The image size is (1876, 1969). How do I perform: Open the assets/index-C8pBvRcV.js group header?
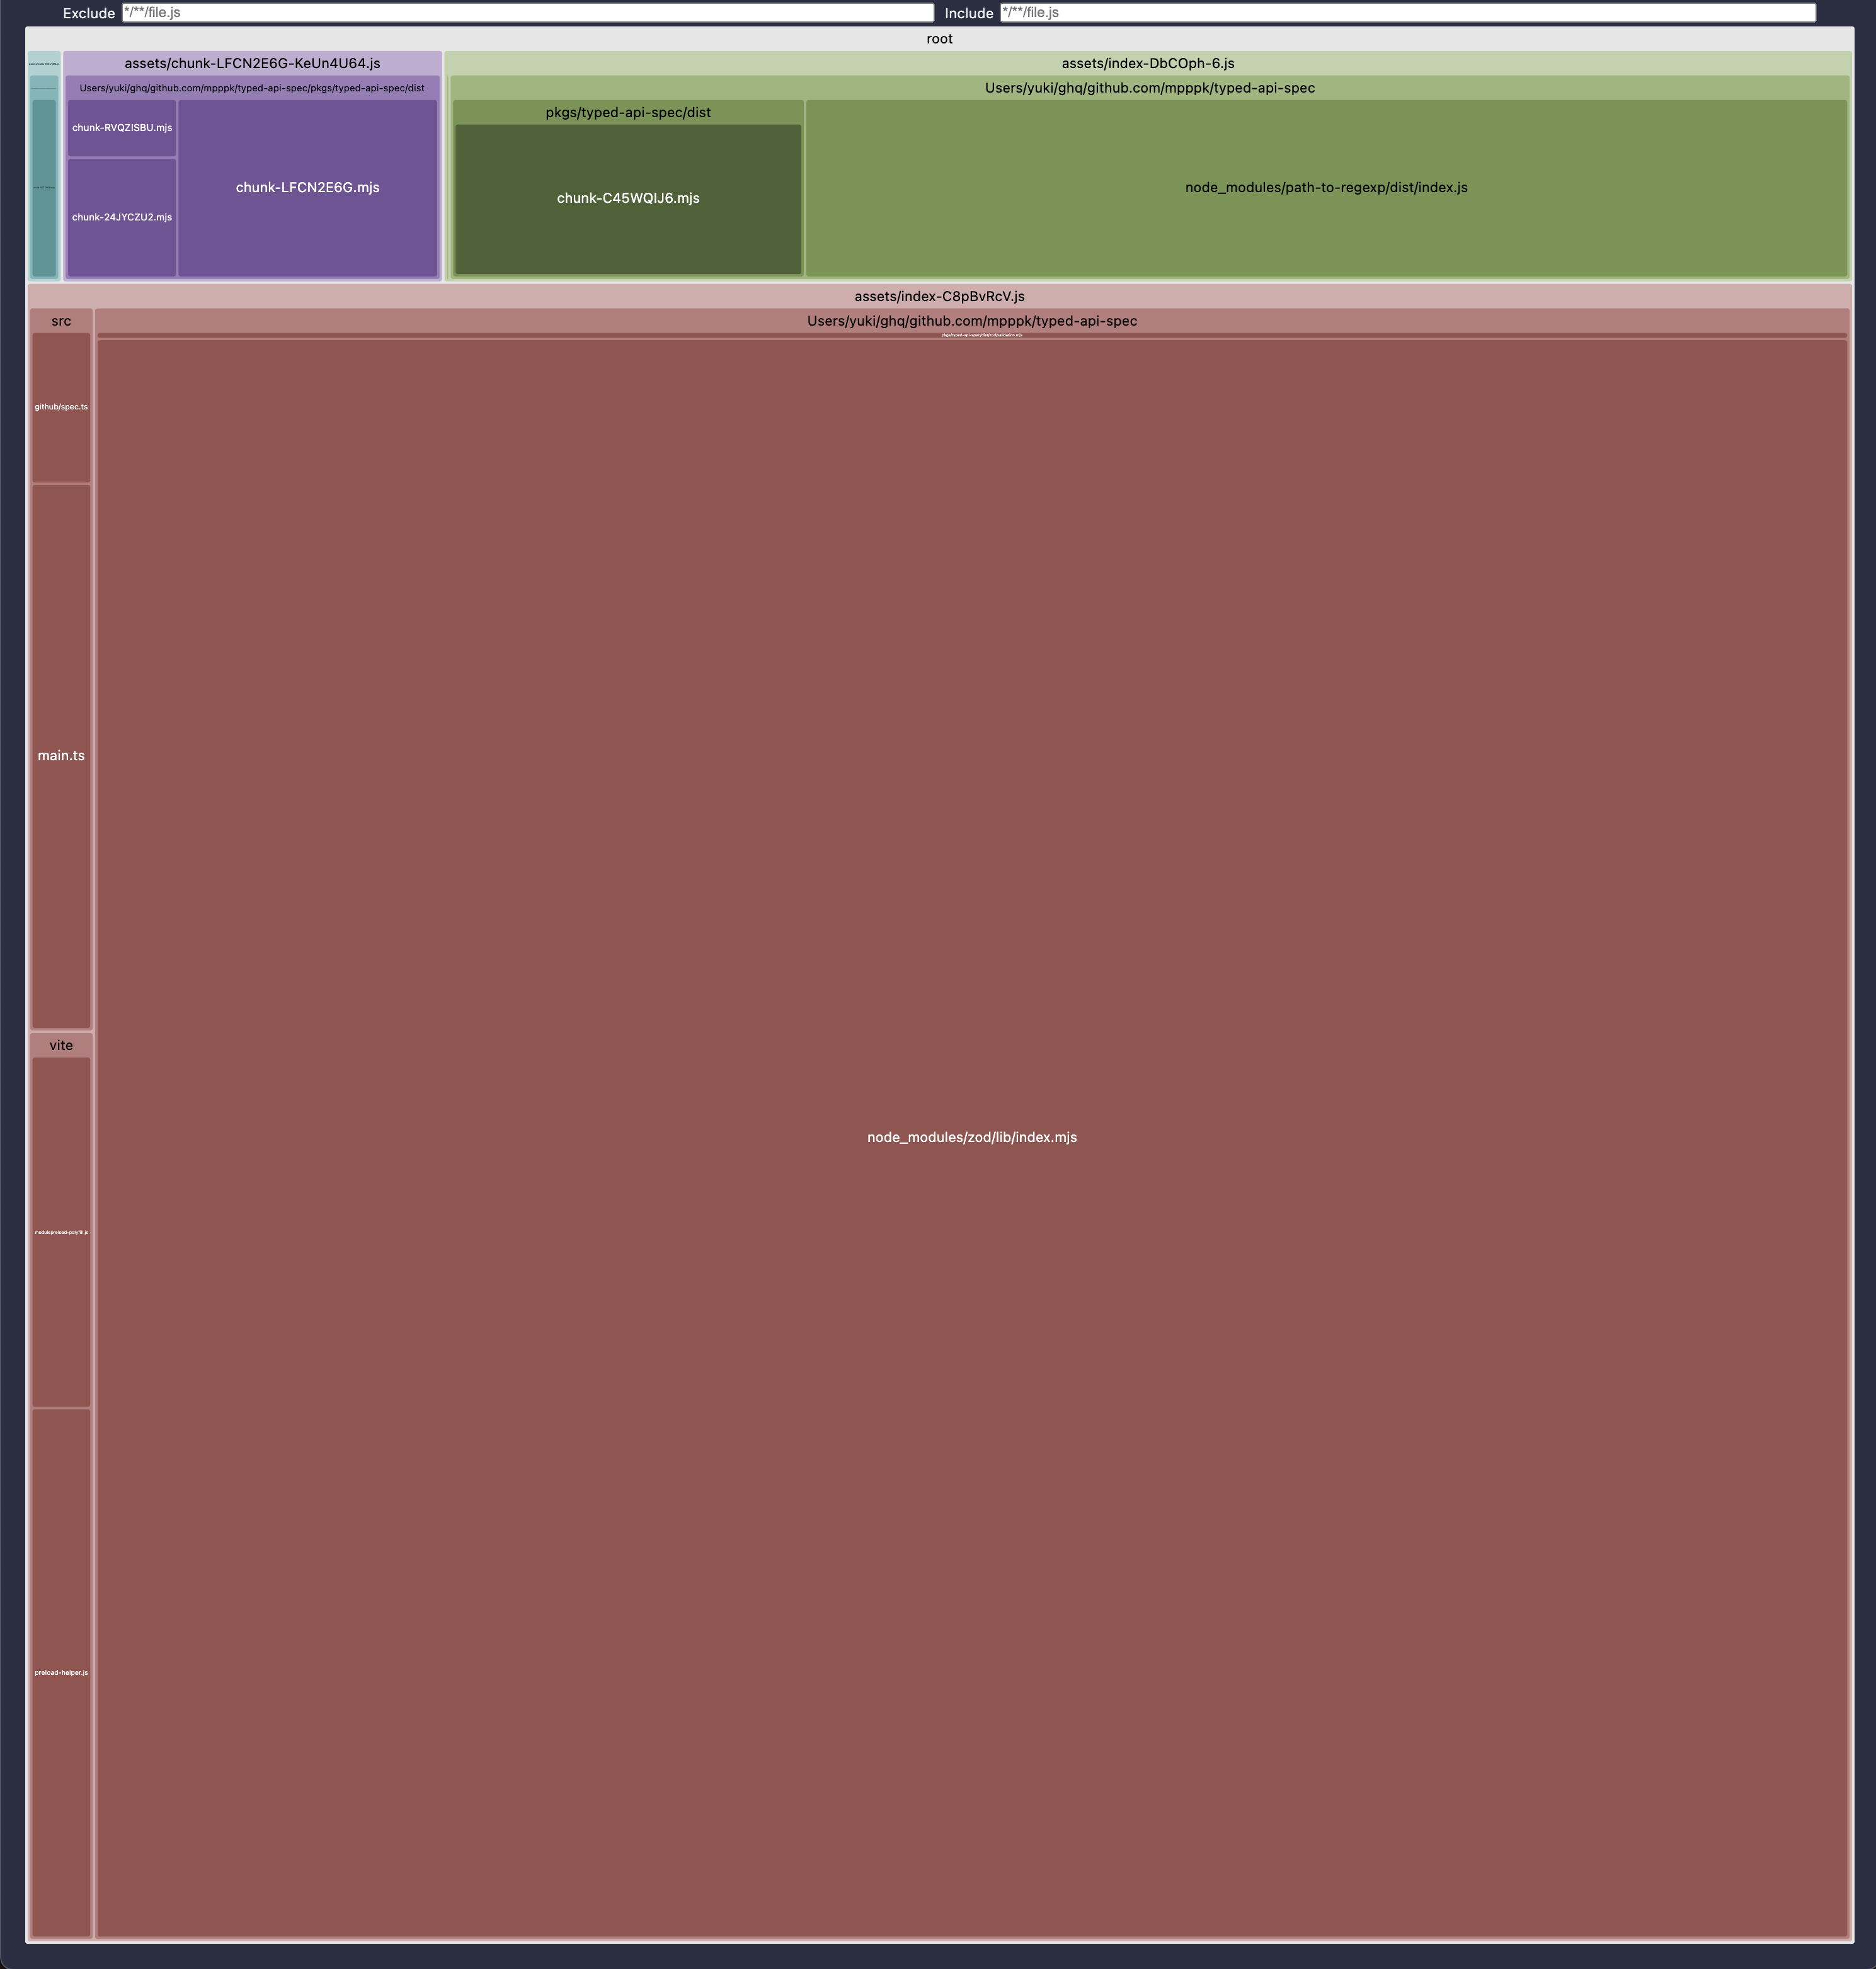coord(939,296)
